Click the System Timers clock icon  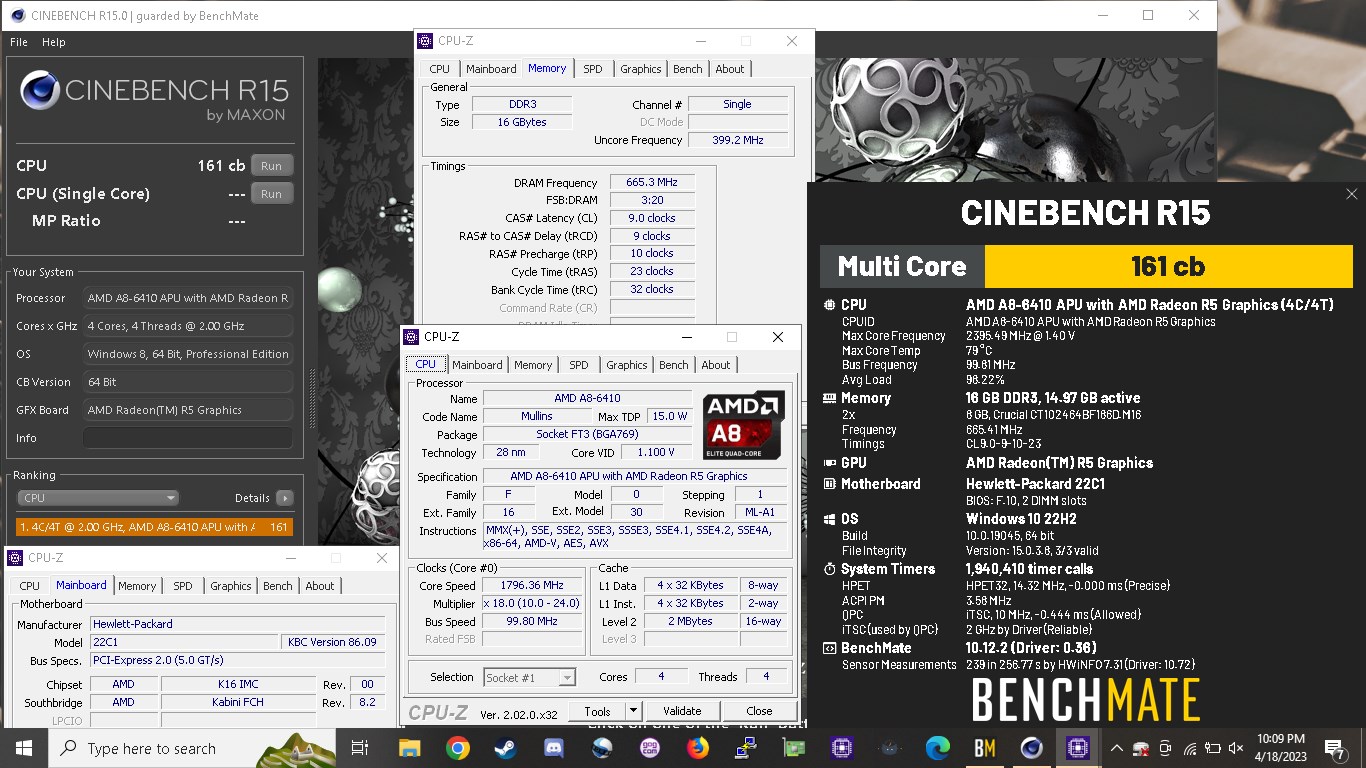click(828, 569)
